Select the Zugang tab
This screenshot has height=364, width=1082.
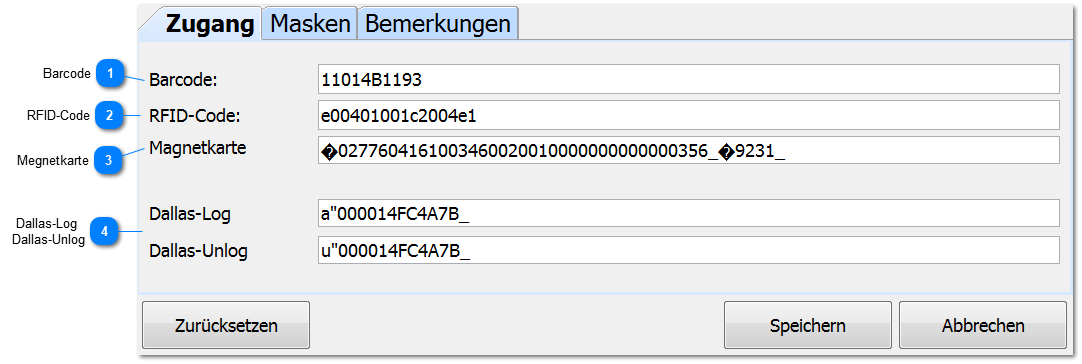click(209, 24)
